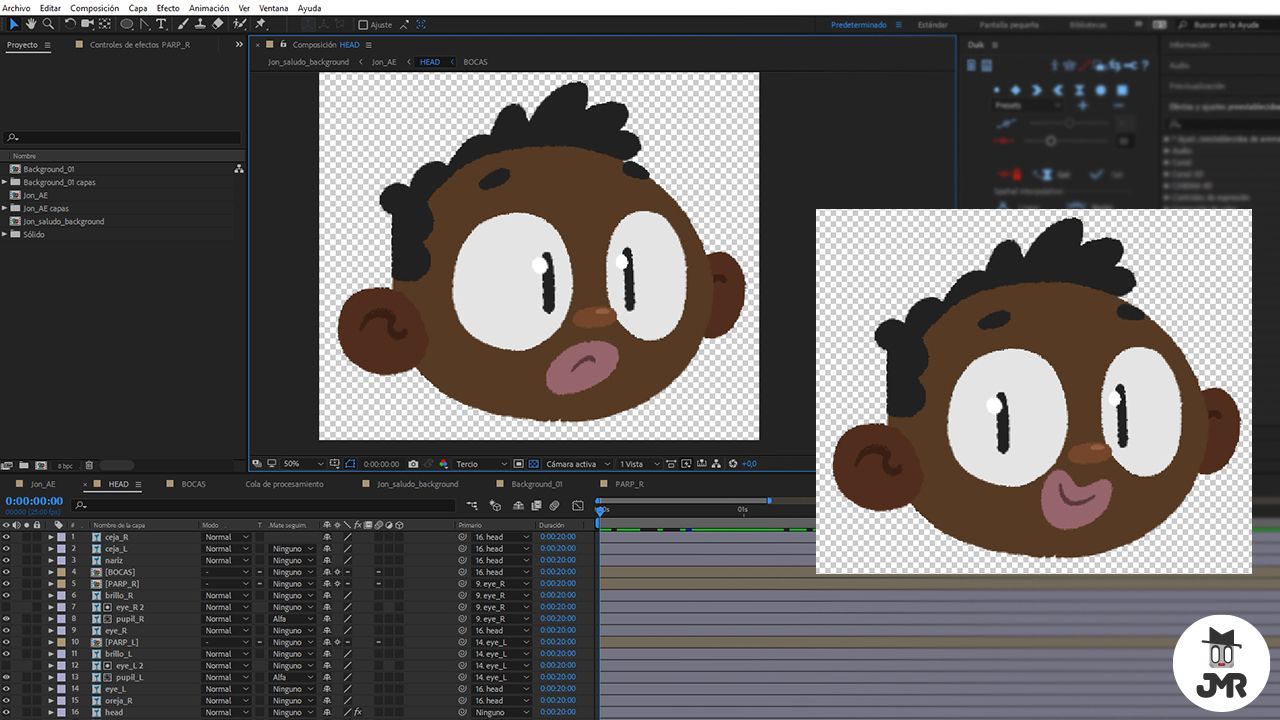Click the timeline current time indicator

(x=599, y=510)
